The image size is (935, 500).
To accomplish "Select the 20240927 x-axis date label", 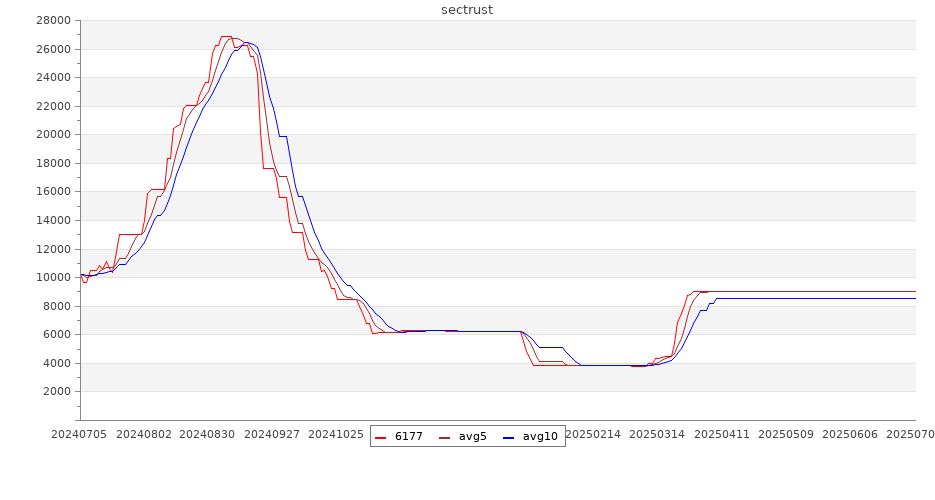I will coord(272,435).
